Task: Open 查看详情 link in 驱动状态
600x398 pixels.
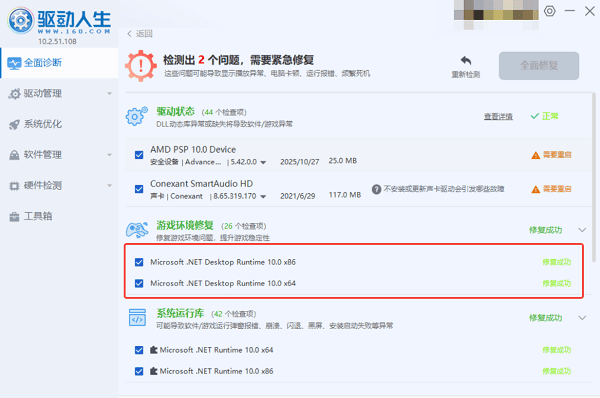Action: 498,116
